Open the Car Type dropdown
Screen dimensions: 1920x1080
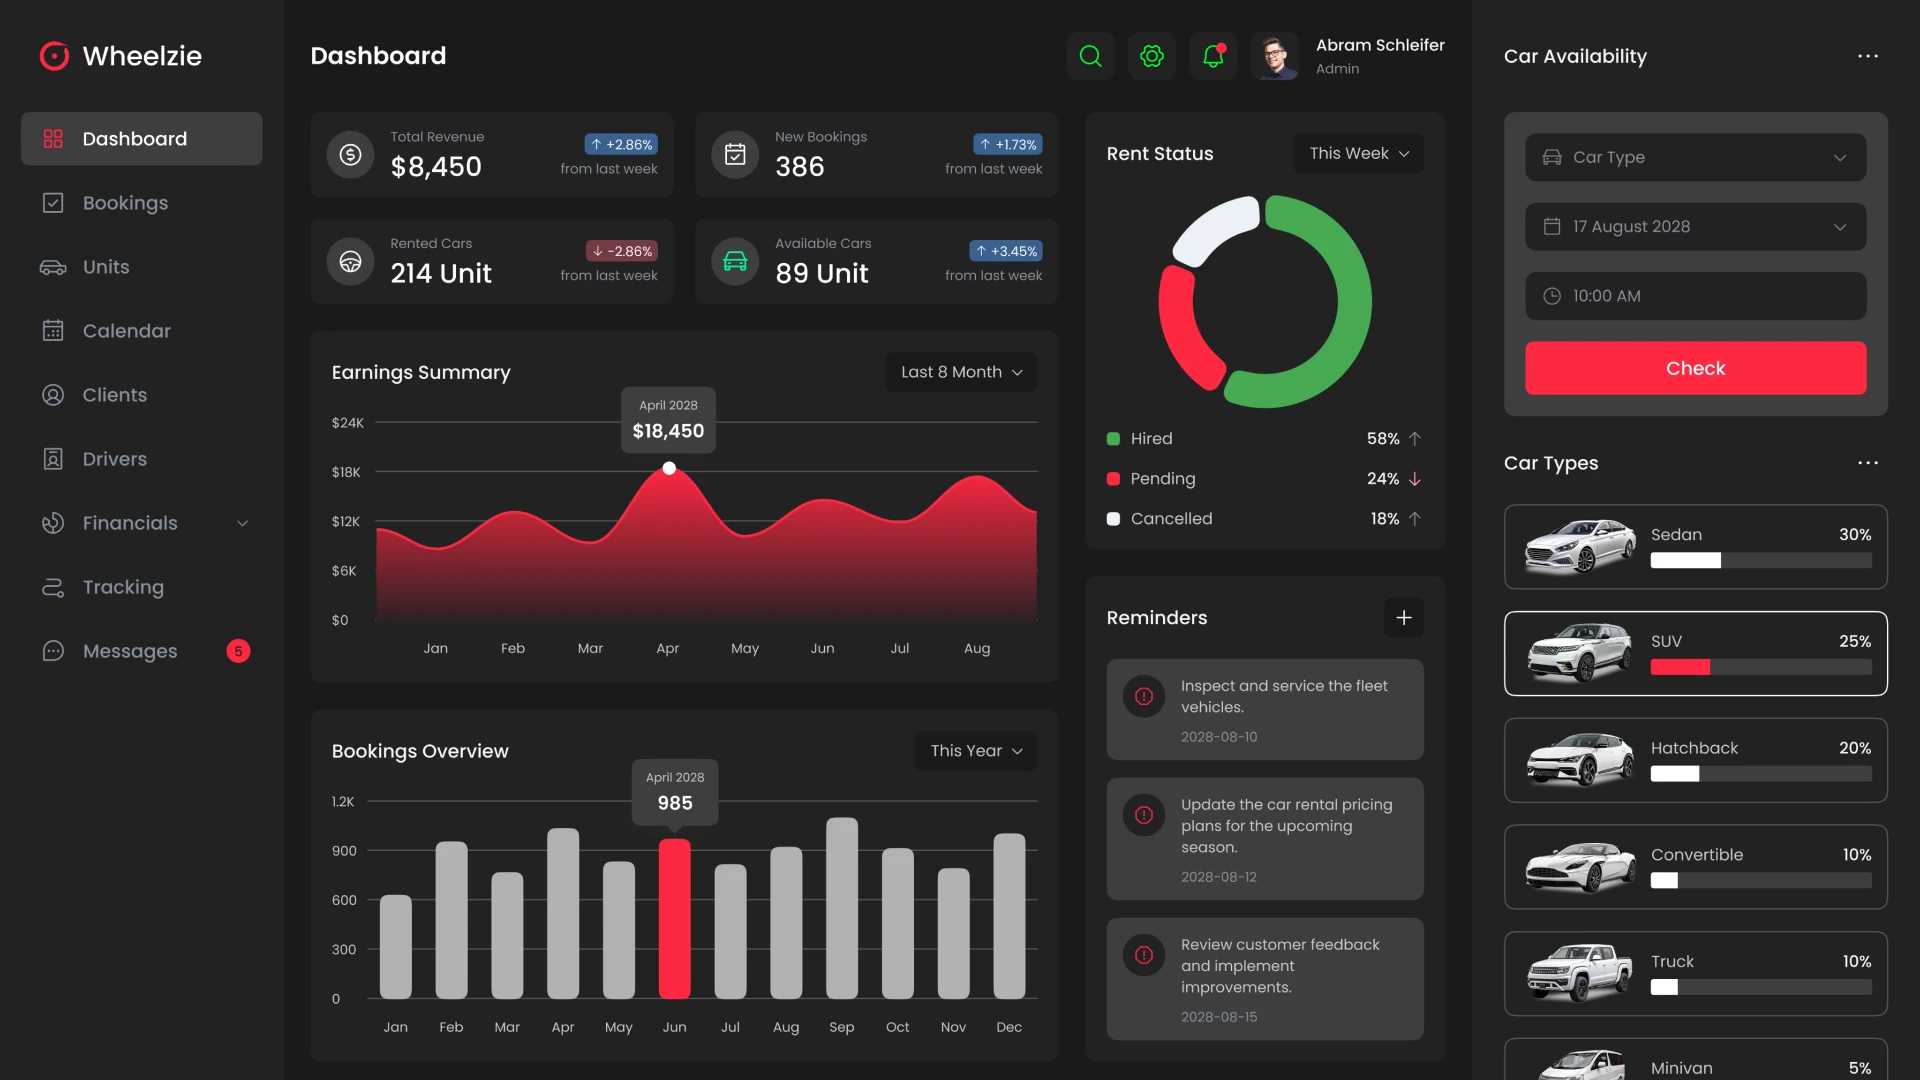click(1694, 157)
